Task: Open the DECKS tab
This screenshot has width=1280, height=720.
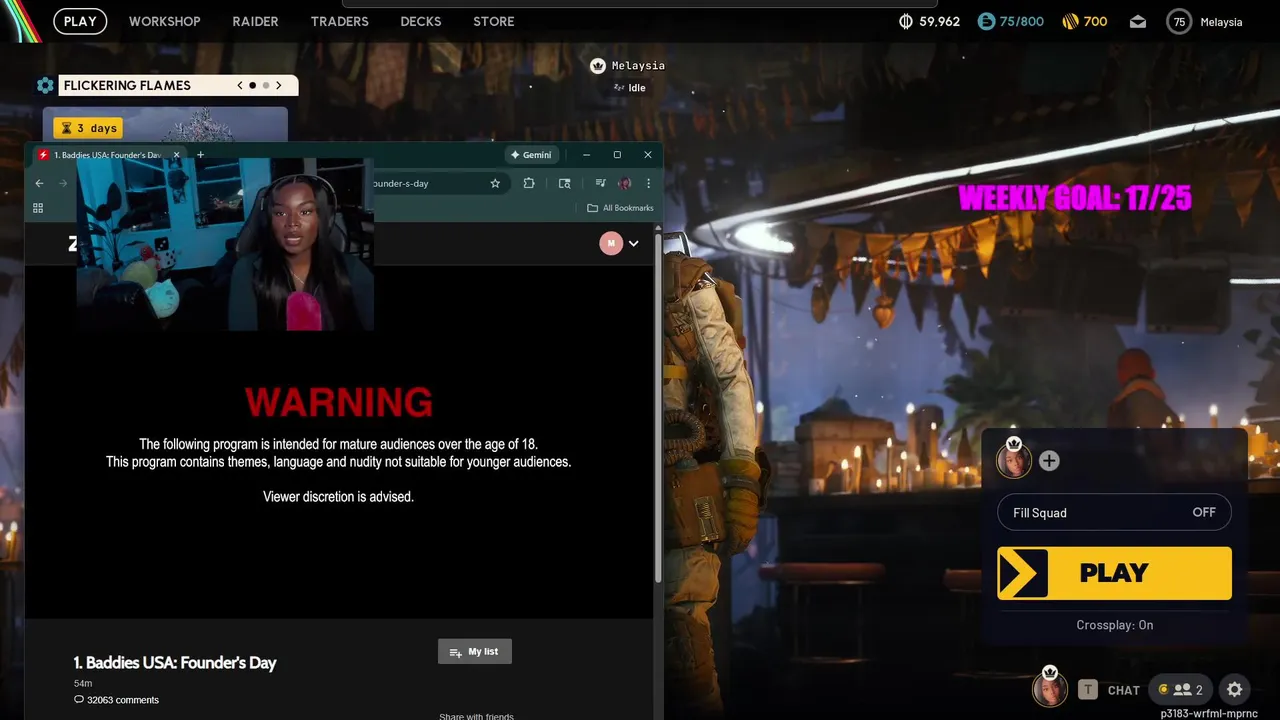Action: [x=420, y=21]
